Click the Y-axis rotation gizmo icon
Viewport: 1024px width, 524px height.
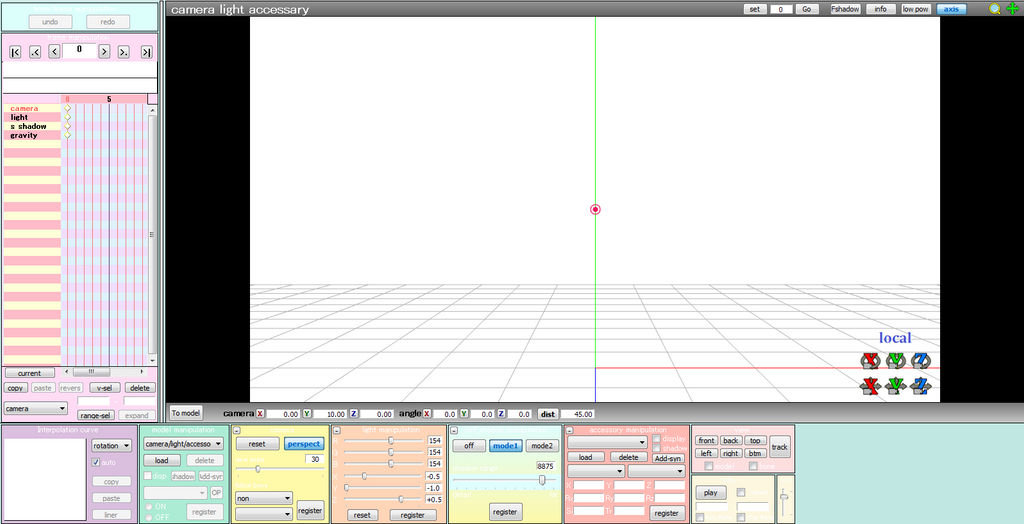895,361
